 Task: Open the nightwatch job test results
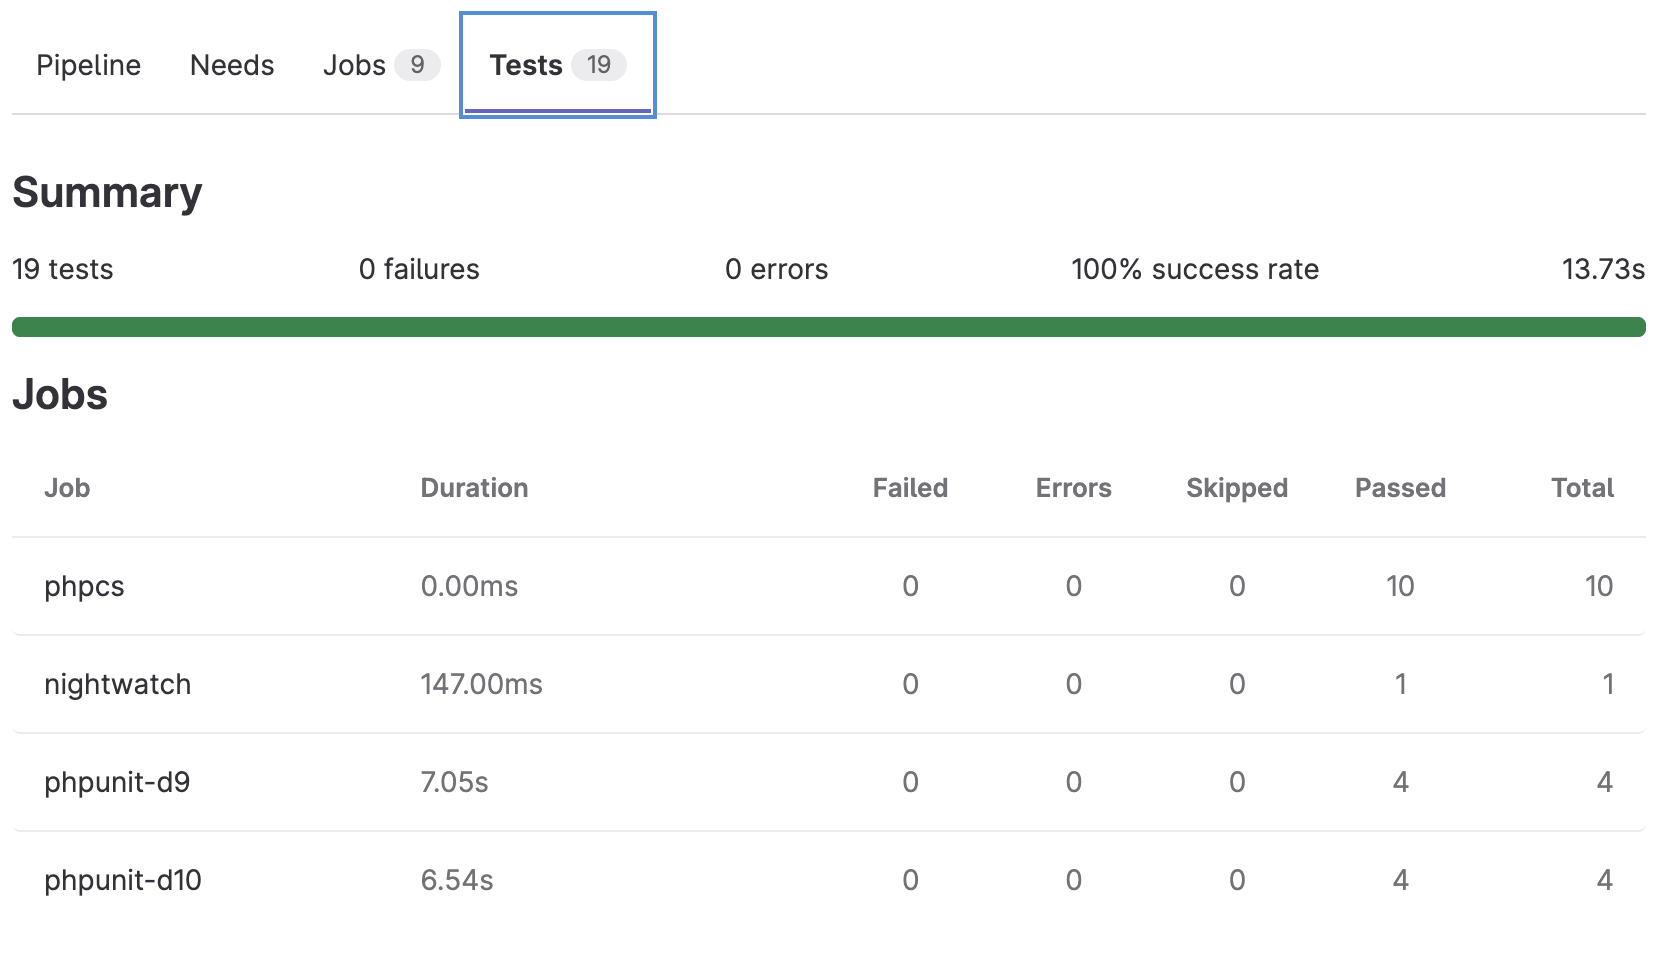[117, 684]
